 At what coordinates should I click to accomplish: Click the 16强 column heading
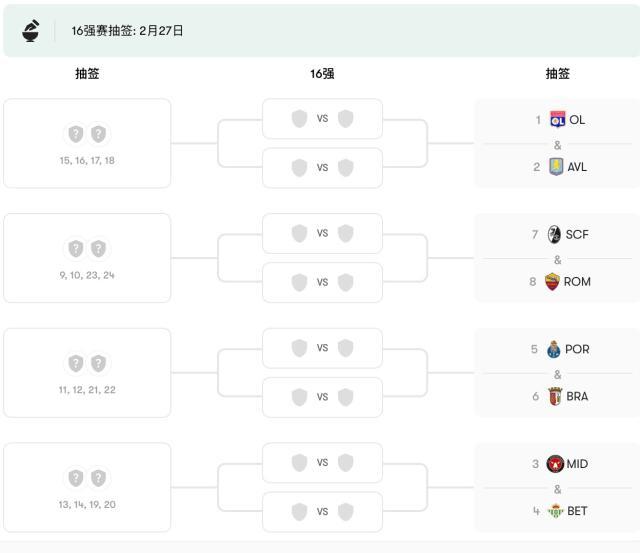coord(322,74)
